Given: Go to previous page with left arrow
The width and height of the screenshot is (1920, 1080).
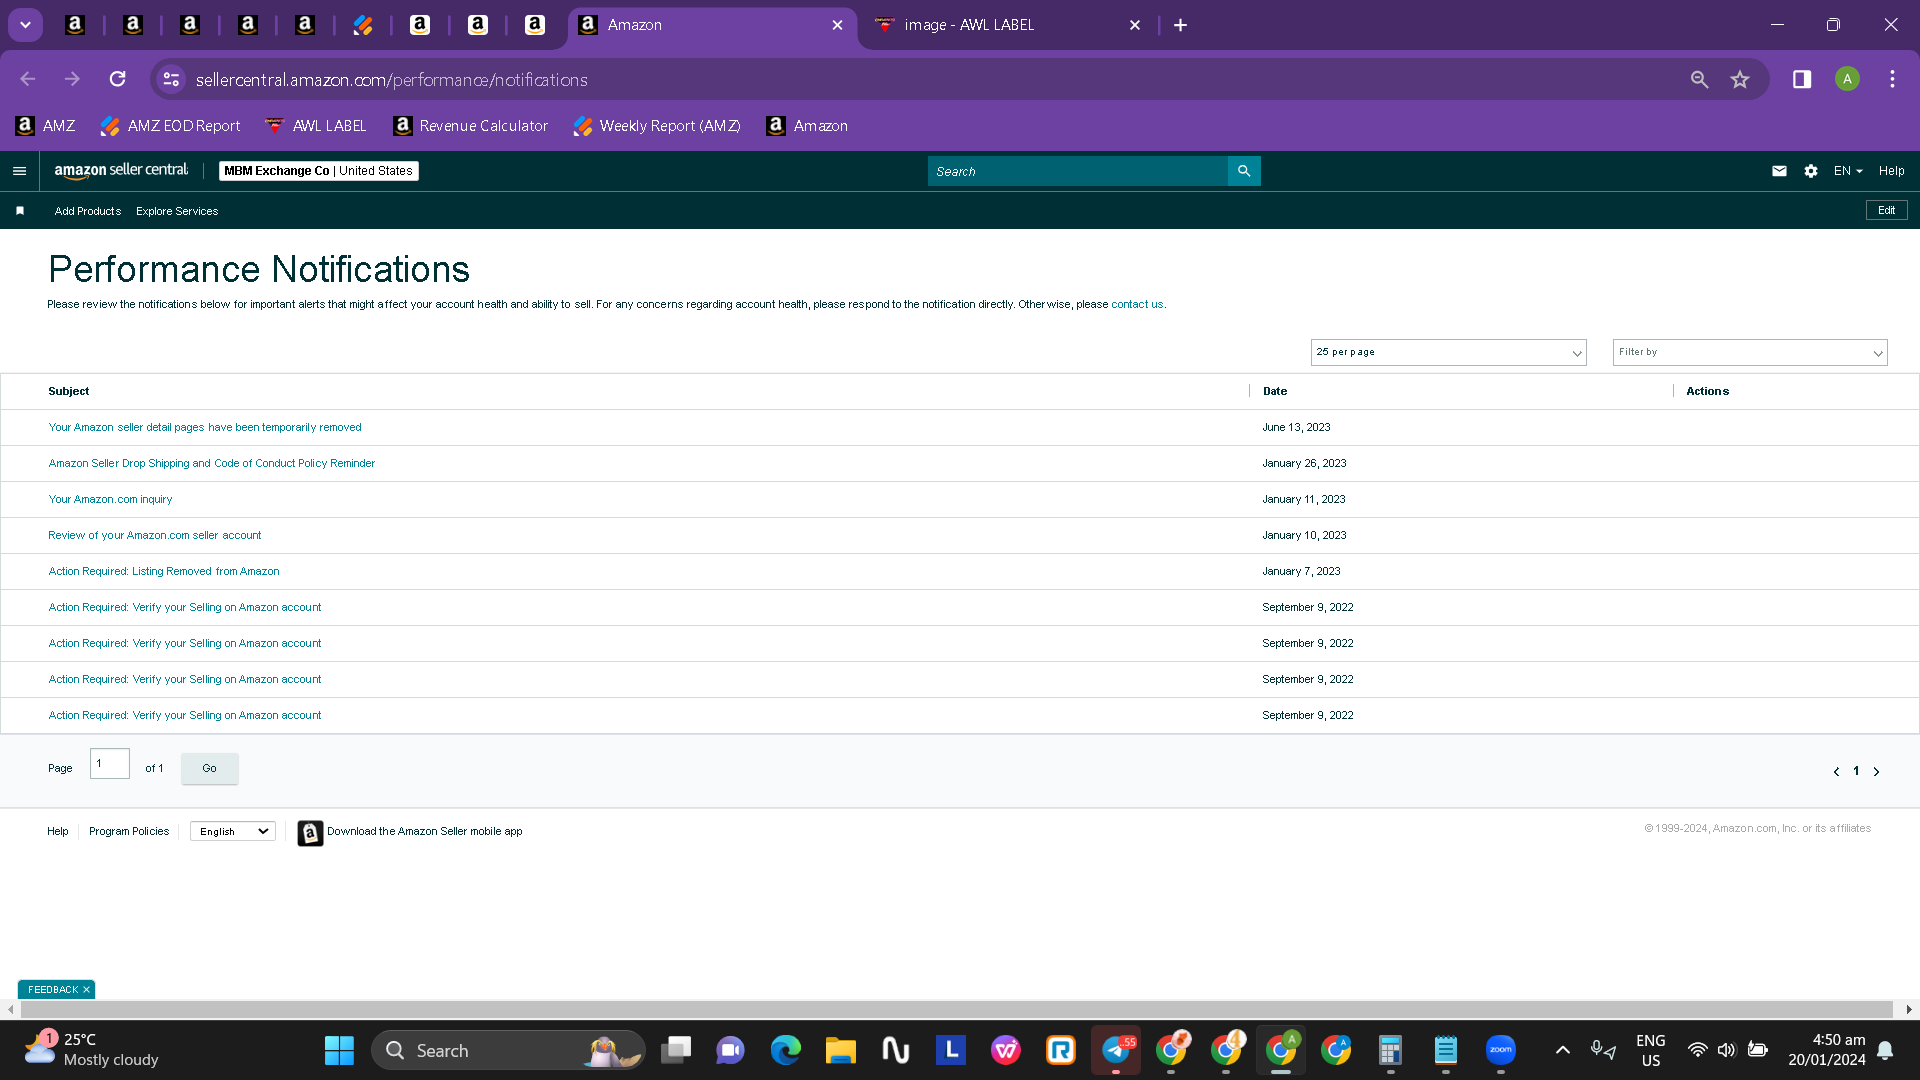Looking at the screenshot, I should click(x=1836, y=771).
